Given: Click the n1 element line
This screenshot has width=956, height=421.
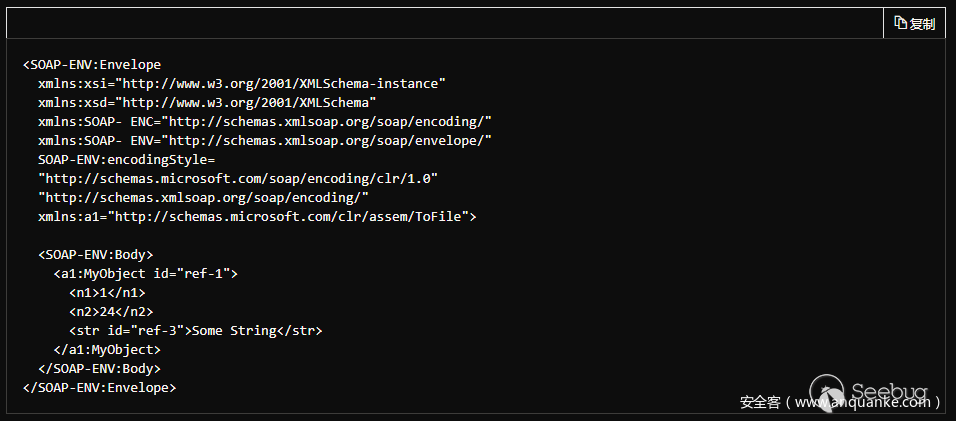Looking at the screenshot, I should (x=107, y=292).
